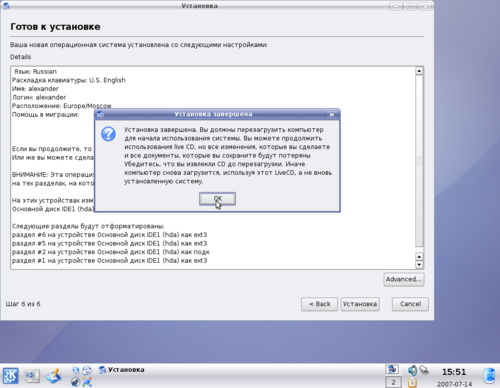
Task: Close the Установка завершена dialog
Action: coord(332,114)
